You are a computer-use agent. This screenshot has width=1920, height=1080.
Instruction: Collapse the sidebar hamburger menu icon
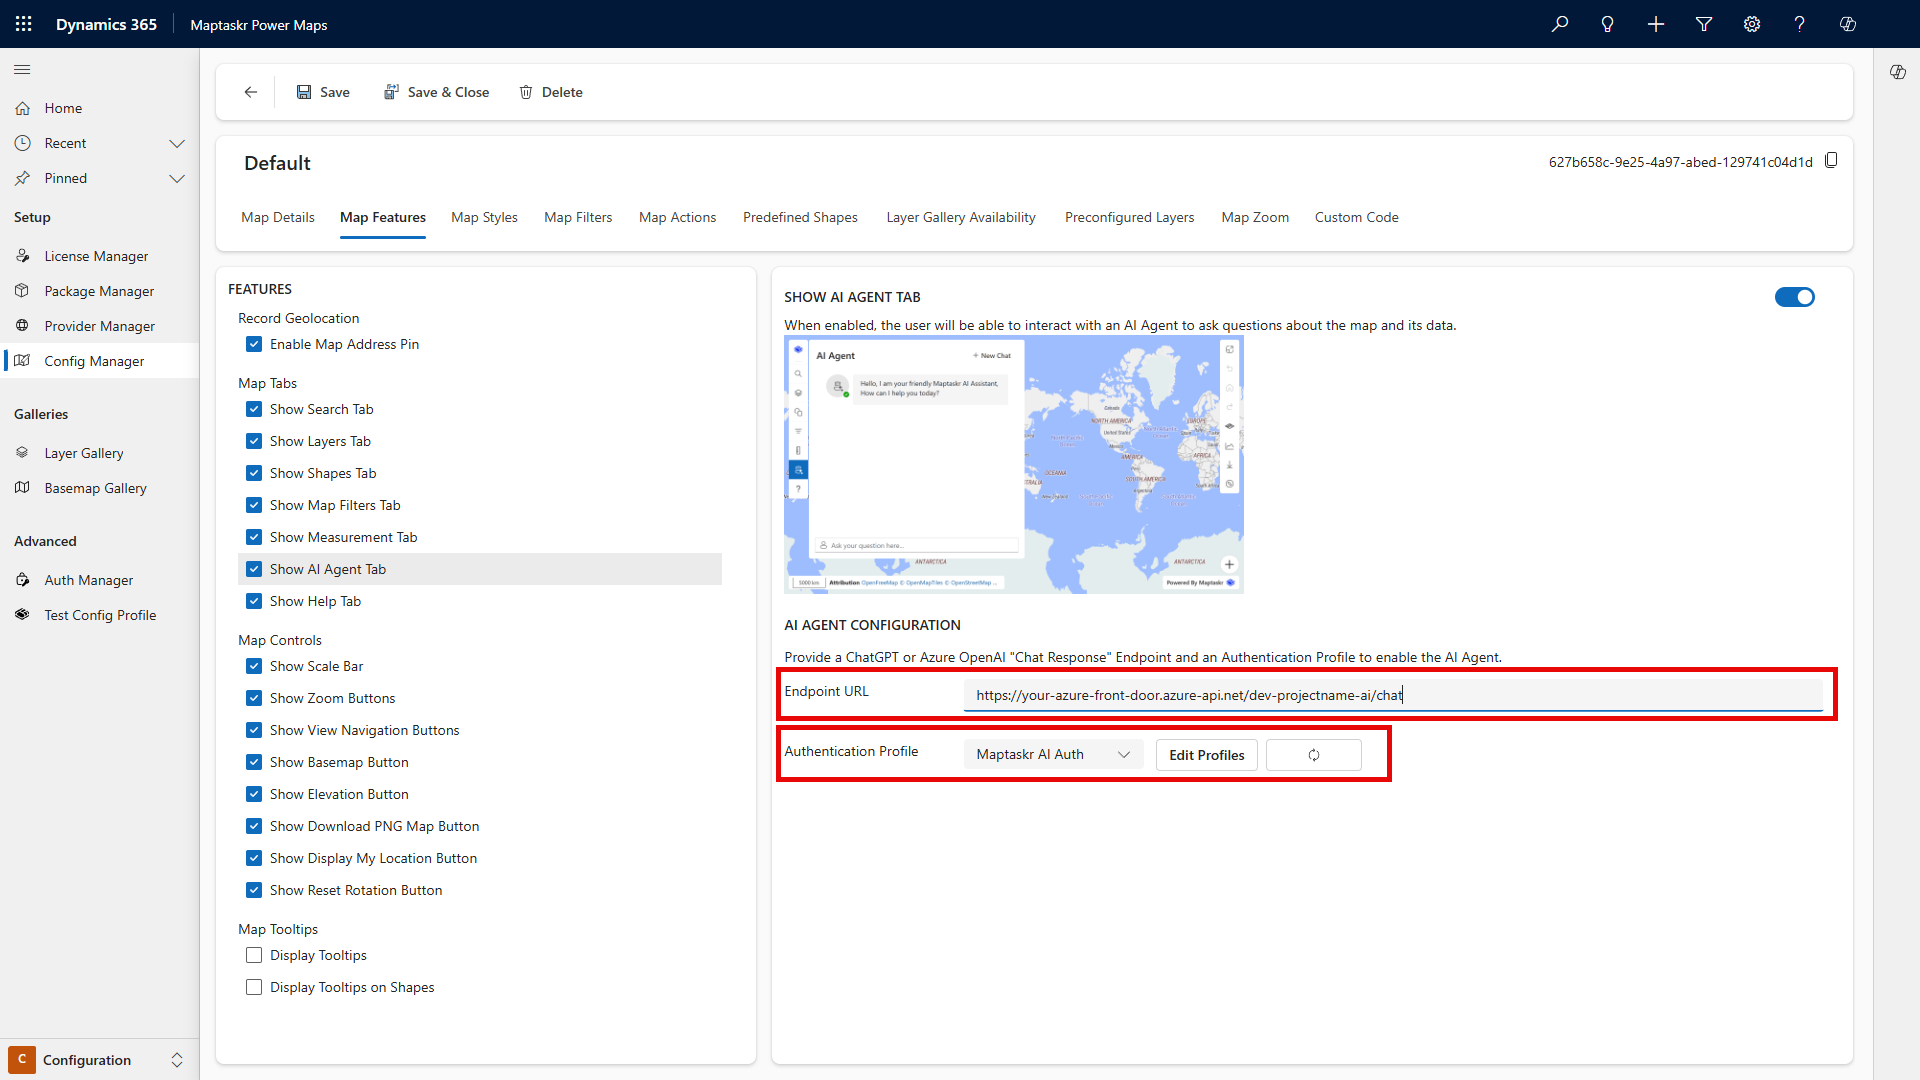tap(22, 70)
